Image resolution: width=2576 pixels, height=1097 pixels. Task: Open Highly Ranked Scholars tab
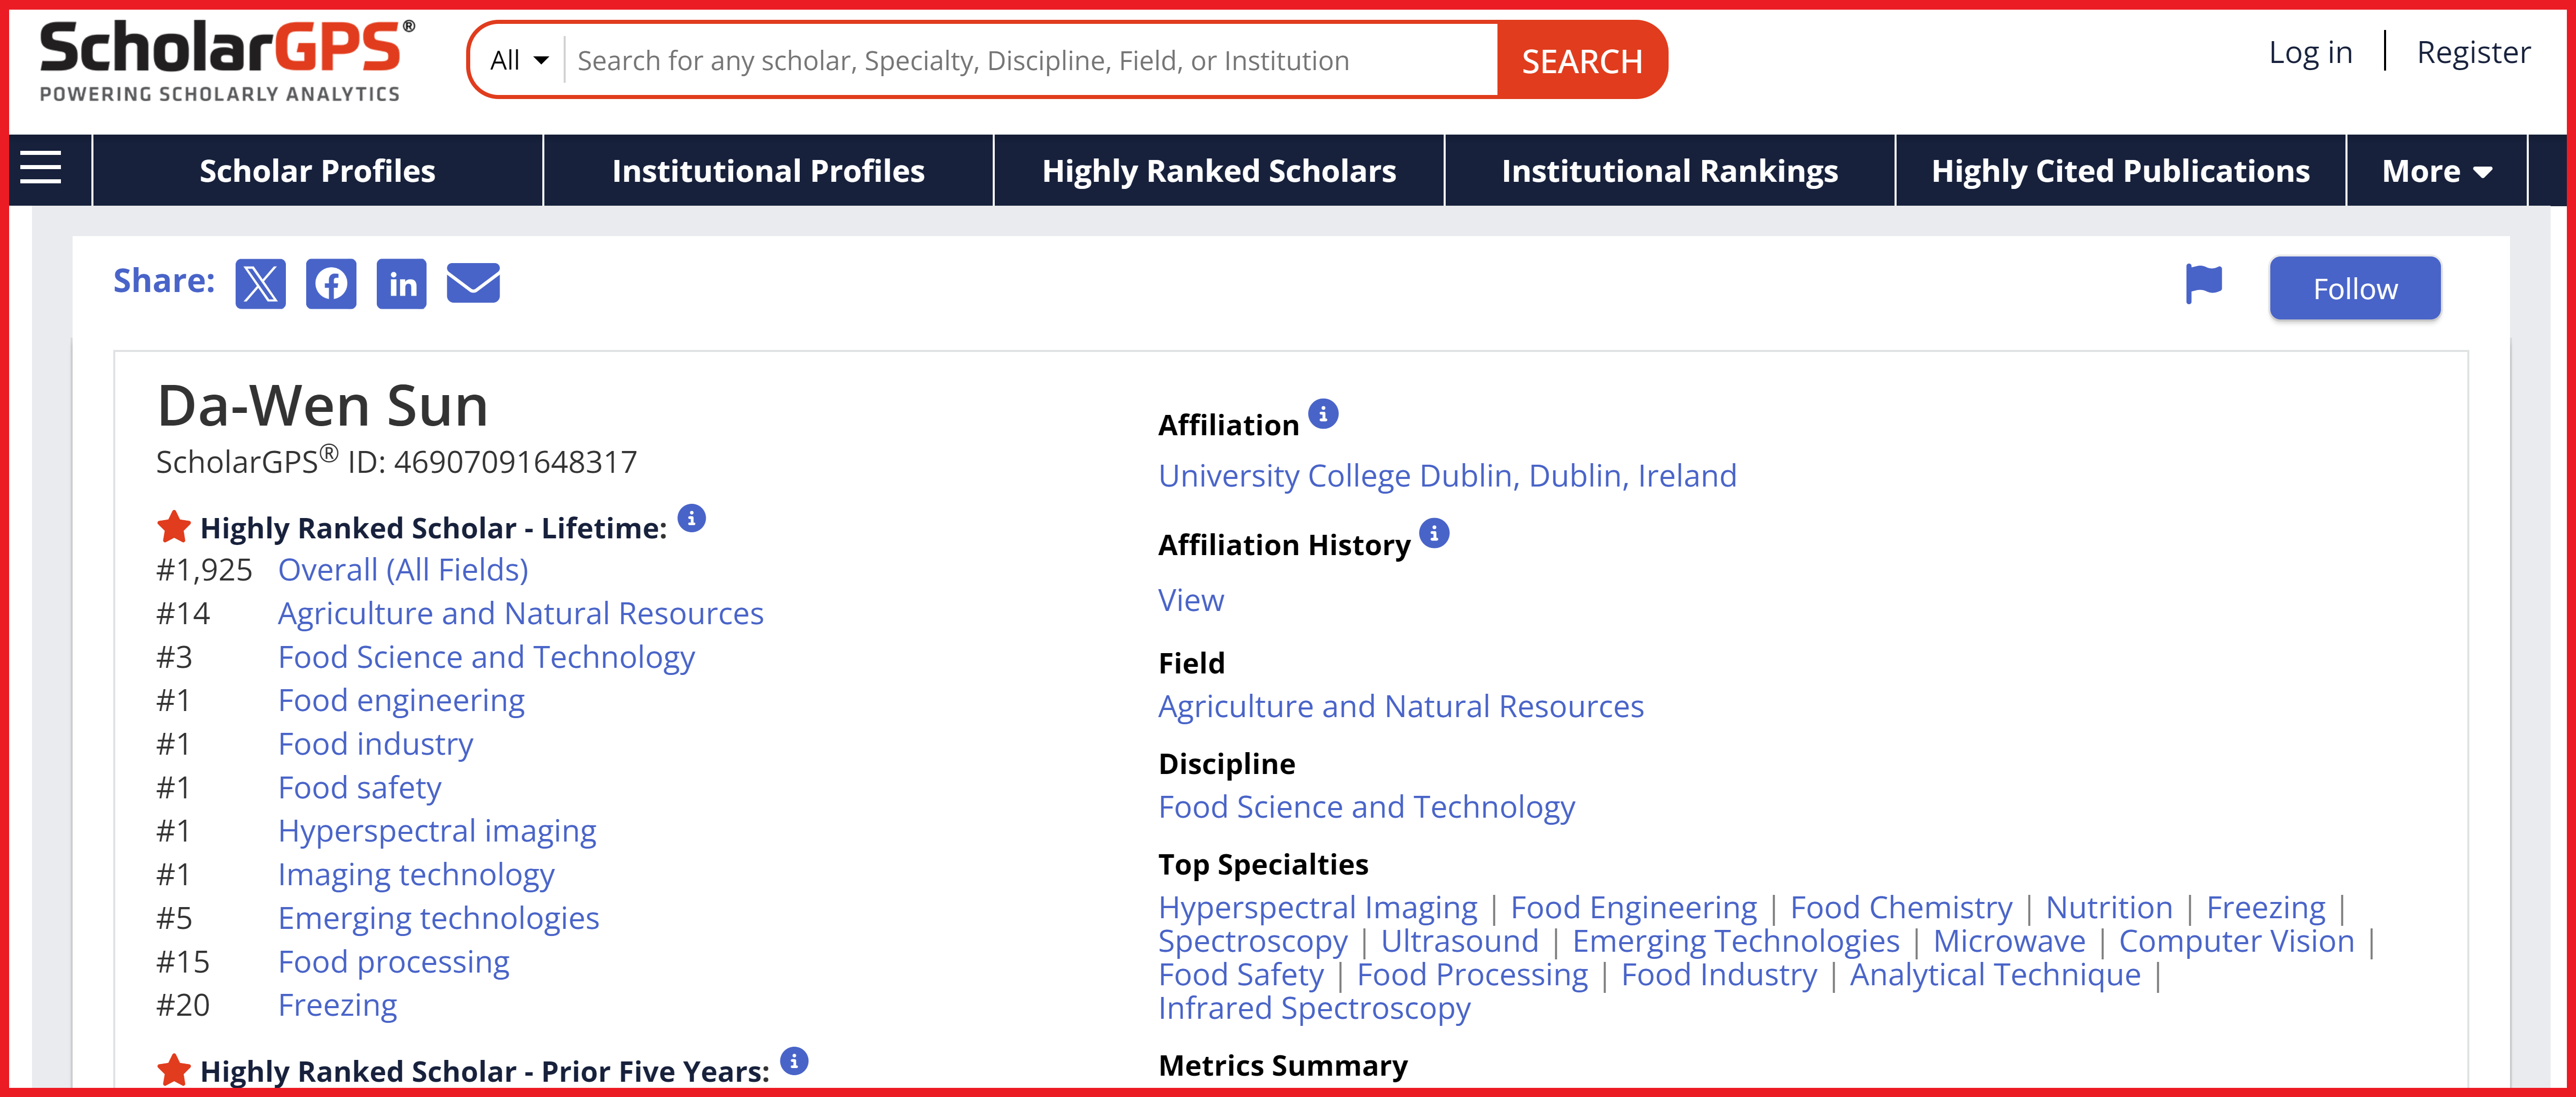(x=1218, y=171)
